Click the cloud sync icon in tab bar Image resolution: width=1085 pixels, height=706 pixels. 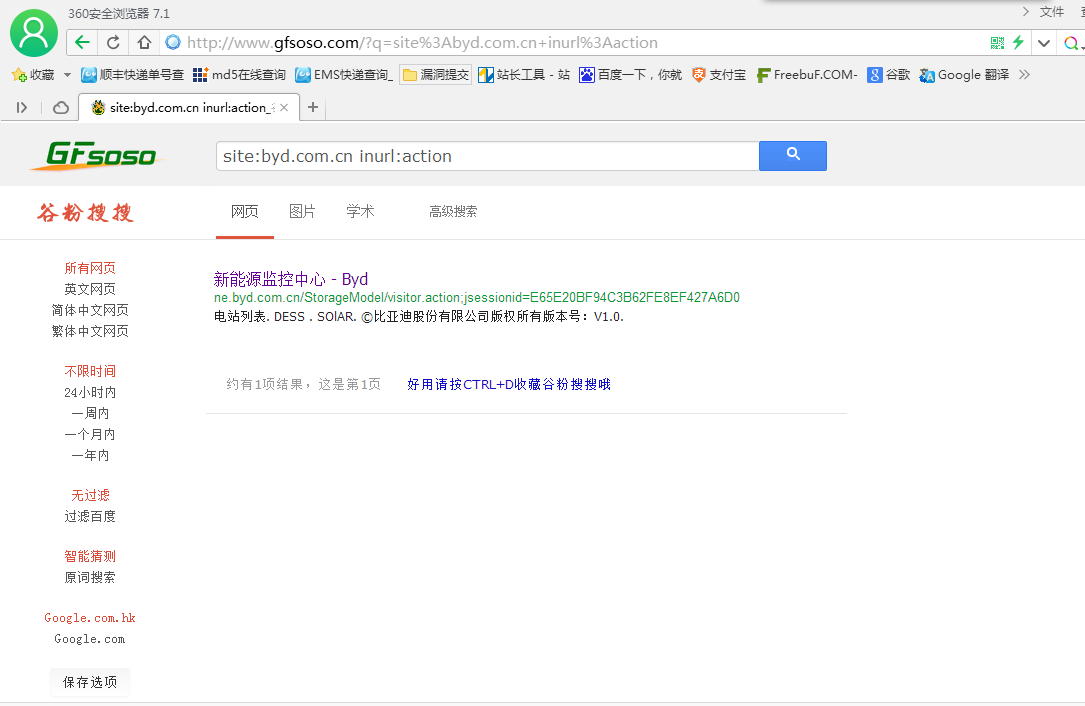click(61, 107)
